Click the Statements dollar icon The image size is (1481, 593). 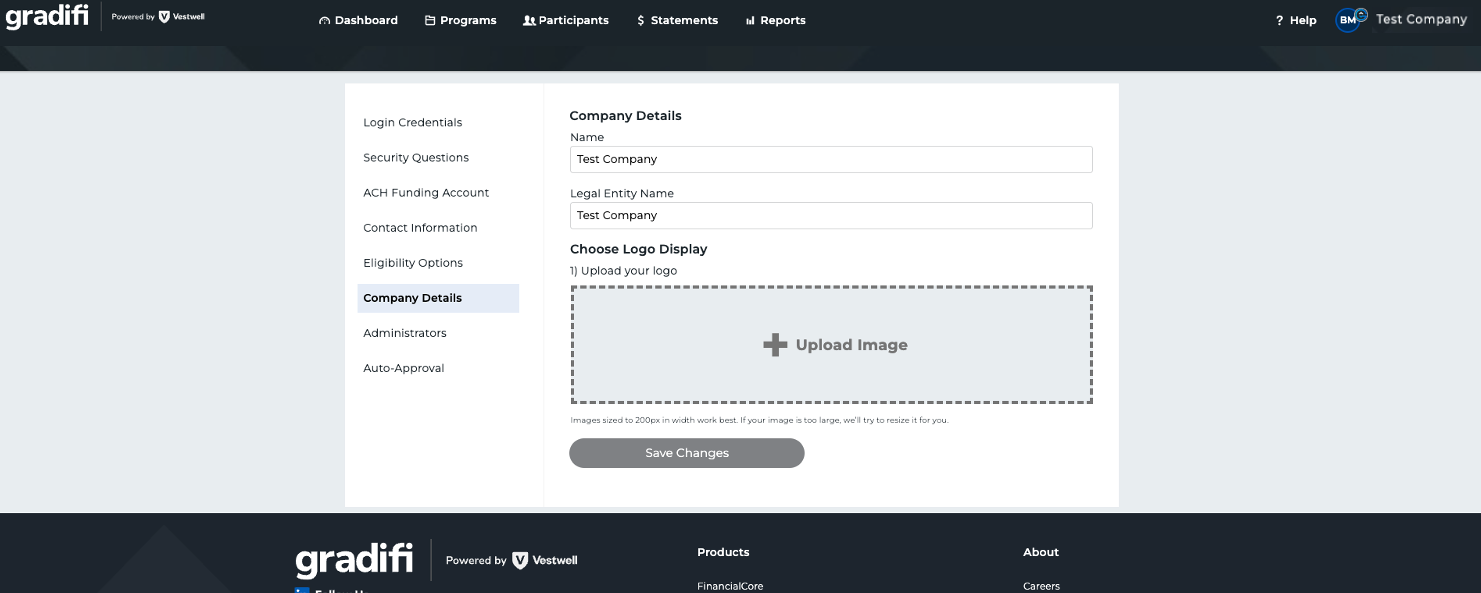(643, 20)
